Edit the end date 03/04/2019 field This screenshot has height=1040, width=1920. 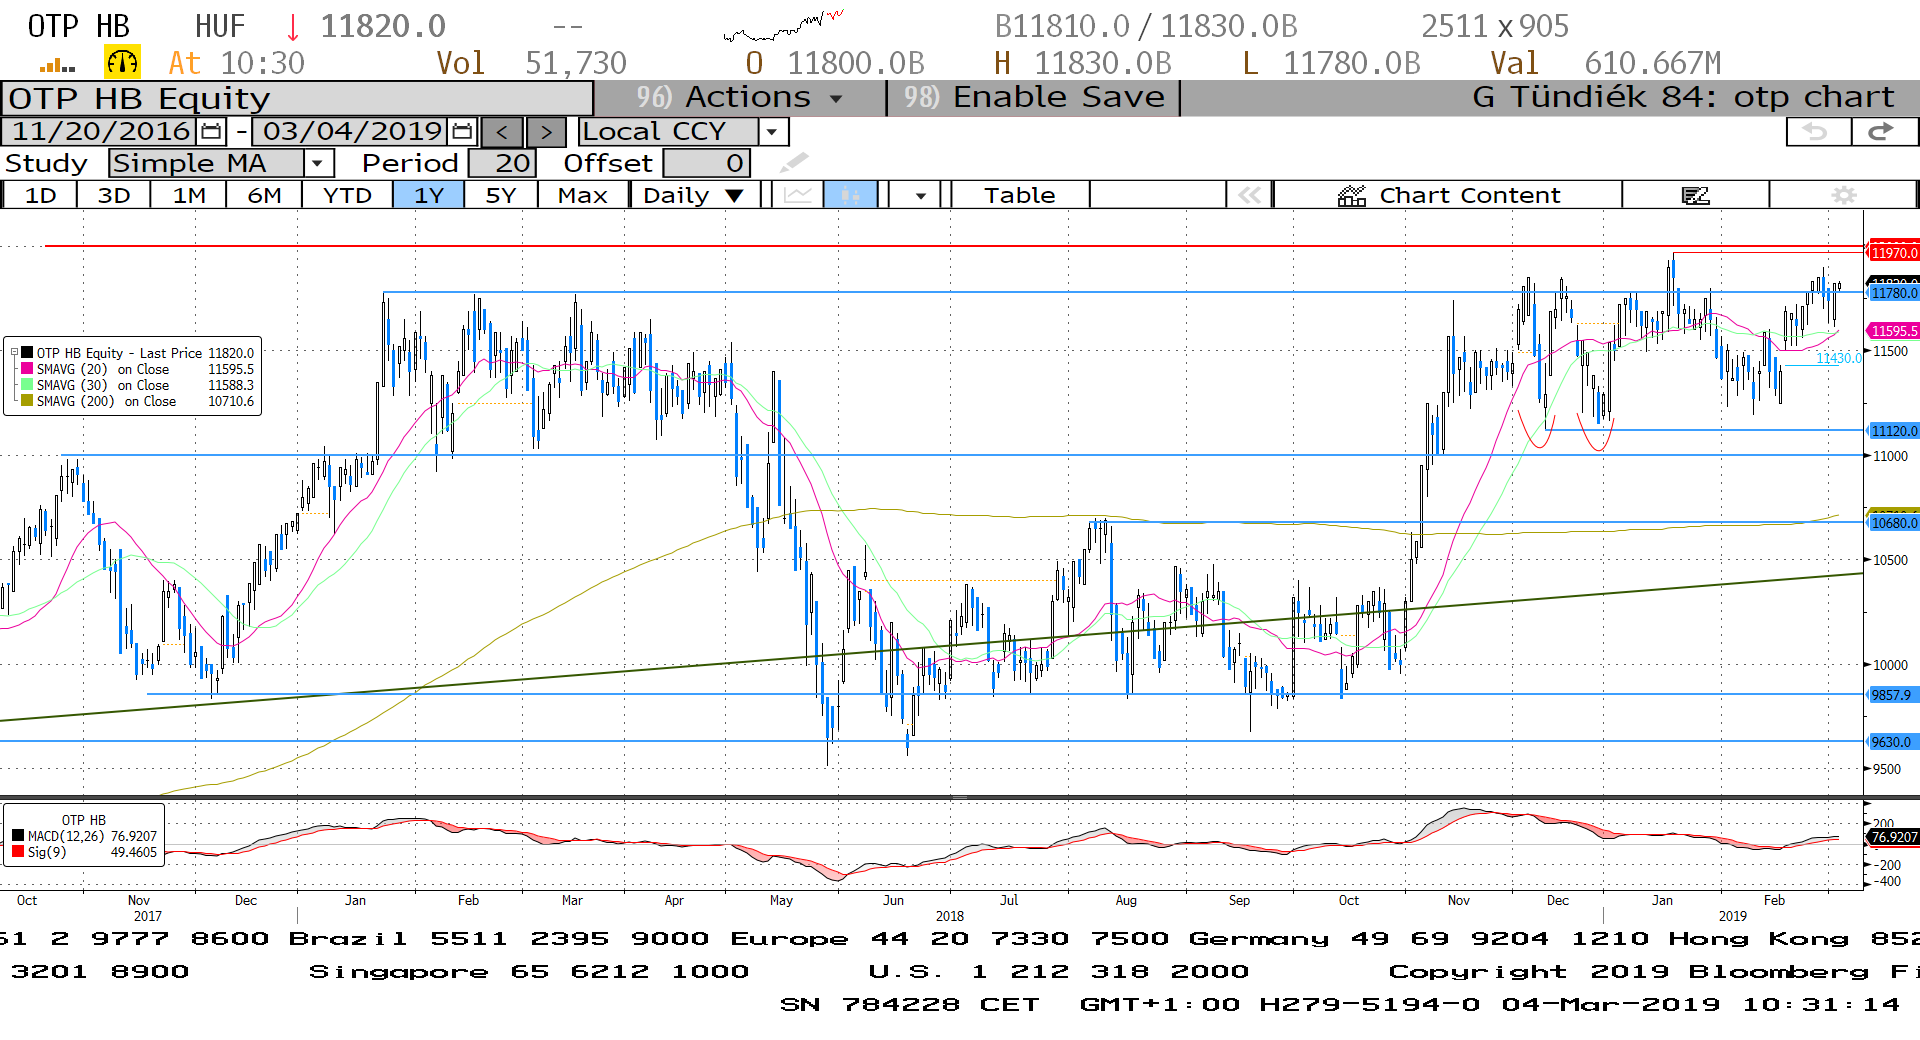(351, 131)
